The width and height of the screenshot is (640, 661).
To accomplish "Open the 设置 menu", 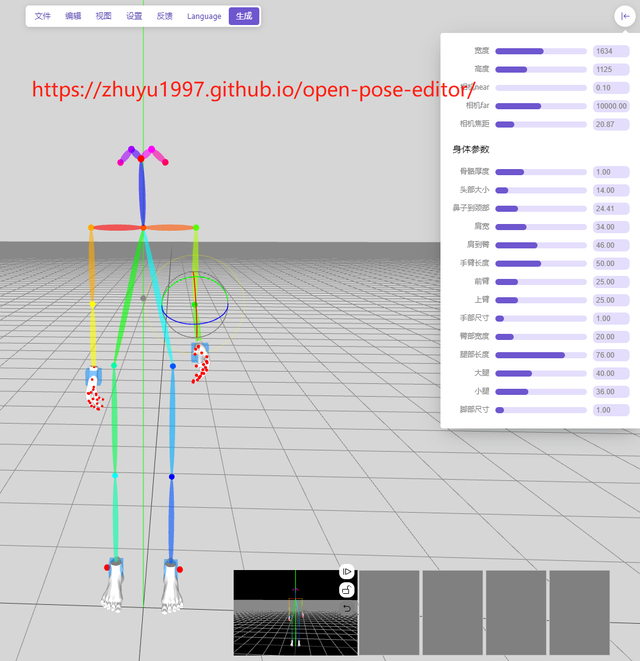I will (134, 16).
